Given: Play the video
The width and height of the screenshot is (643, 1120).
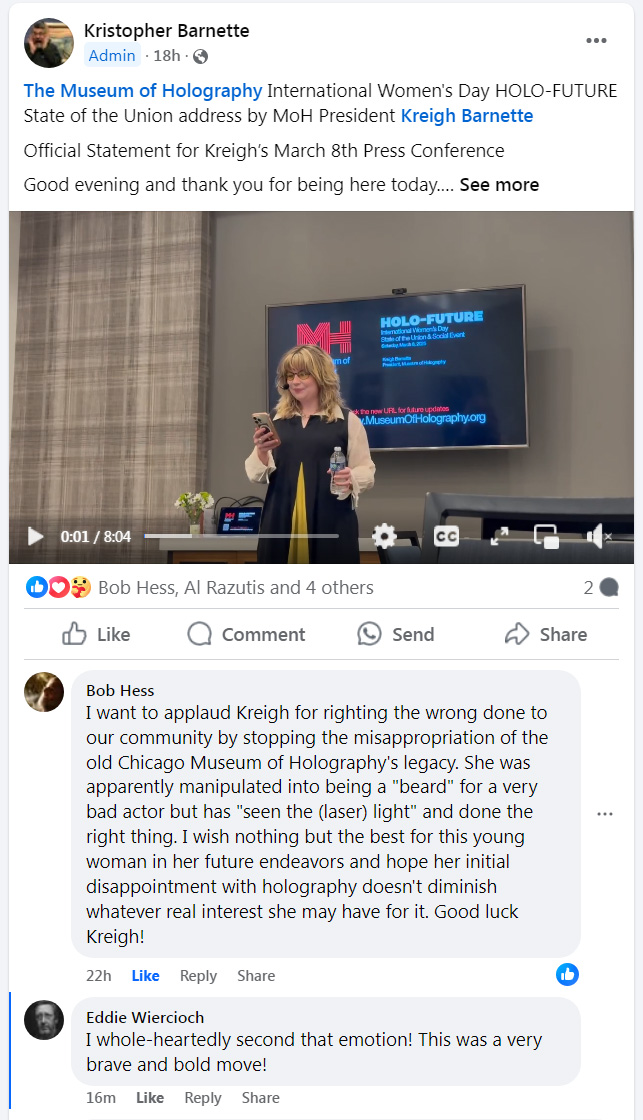Looking at the screenshot, I should tap(35, 536).
